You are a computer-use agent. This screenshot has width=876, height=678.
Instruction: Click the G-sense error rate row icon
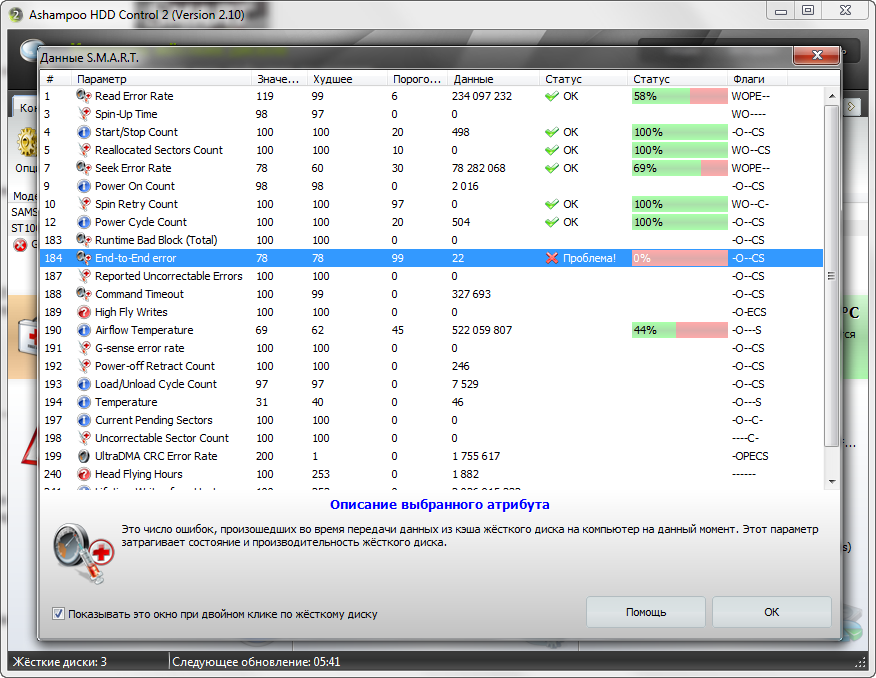click(84, 348)
